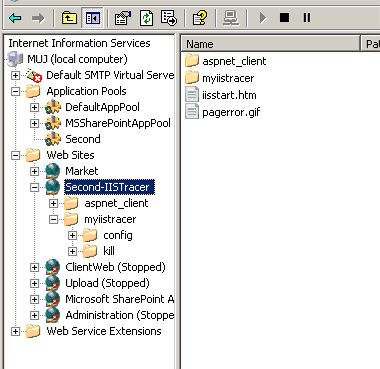Expand the config folder node
The image size is (380, 369).
click(72, 235)
